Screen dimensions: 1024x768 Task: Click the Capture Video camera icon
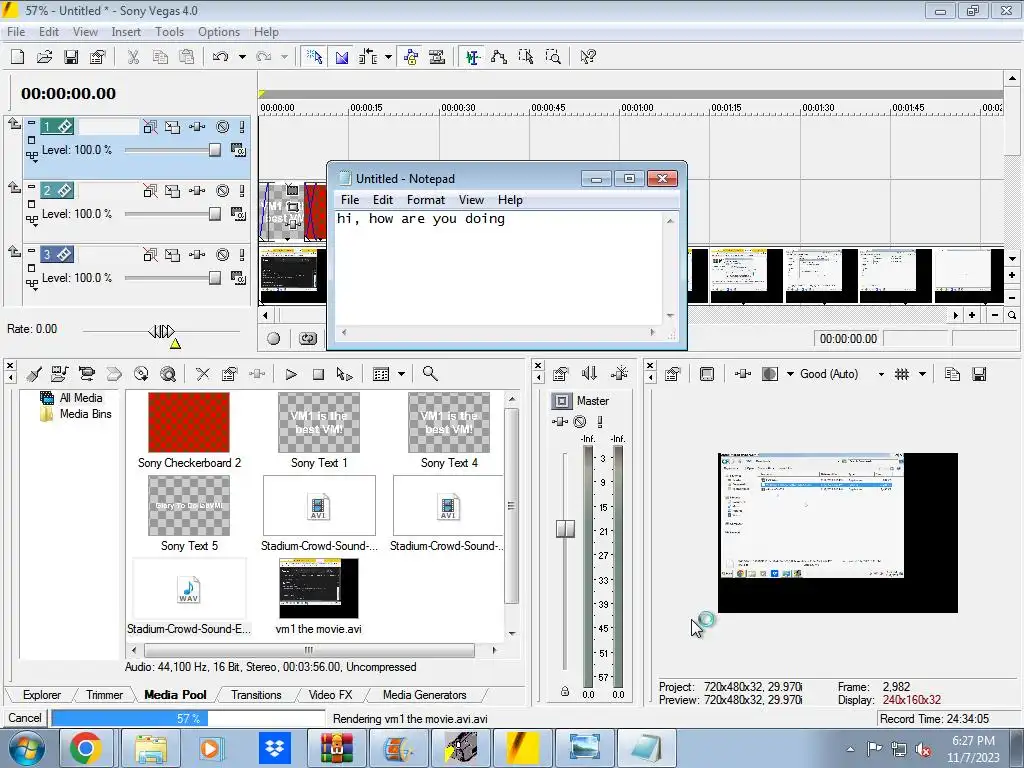(87, 374)
